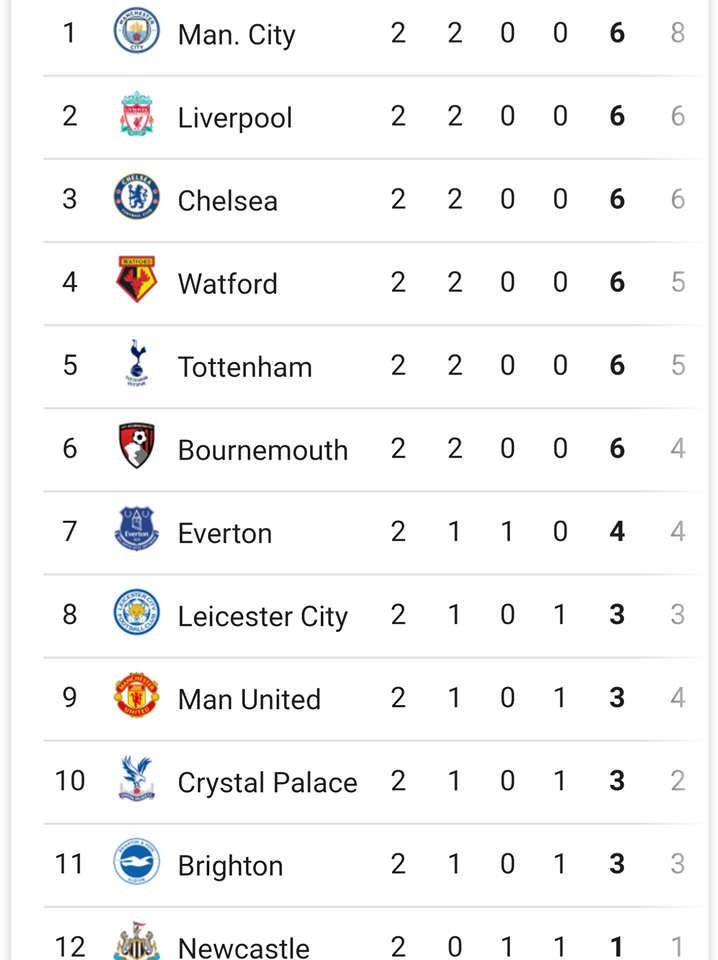Select the Tottenham team name
Screen dimensions: 718x960
pos(245,367)
